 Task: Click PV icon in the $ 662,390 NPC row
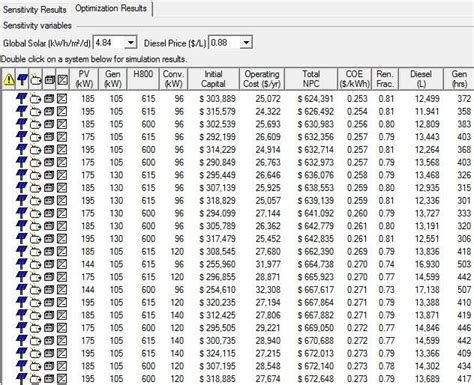22,251
